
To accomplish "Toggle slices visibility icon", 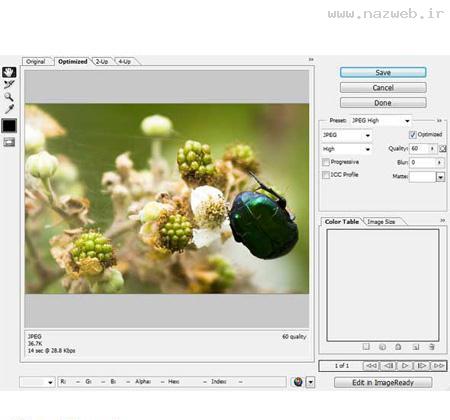I will click(x=9, y=142).
